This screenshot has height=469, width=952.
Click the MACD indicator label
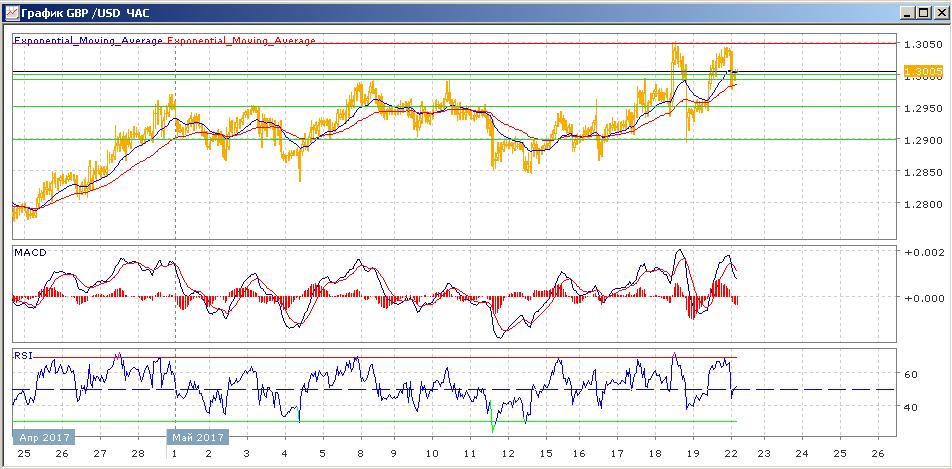30,253
